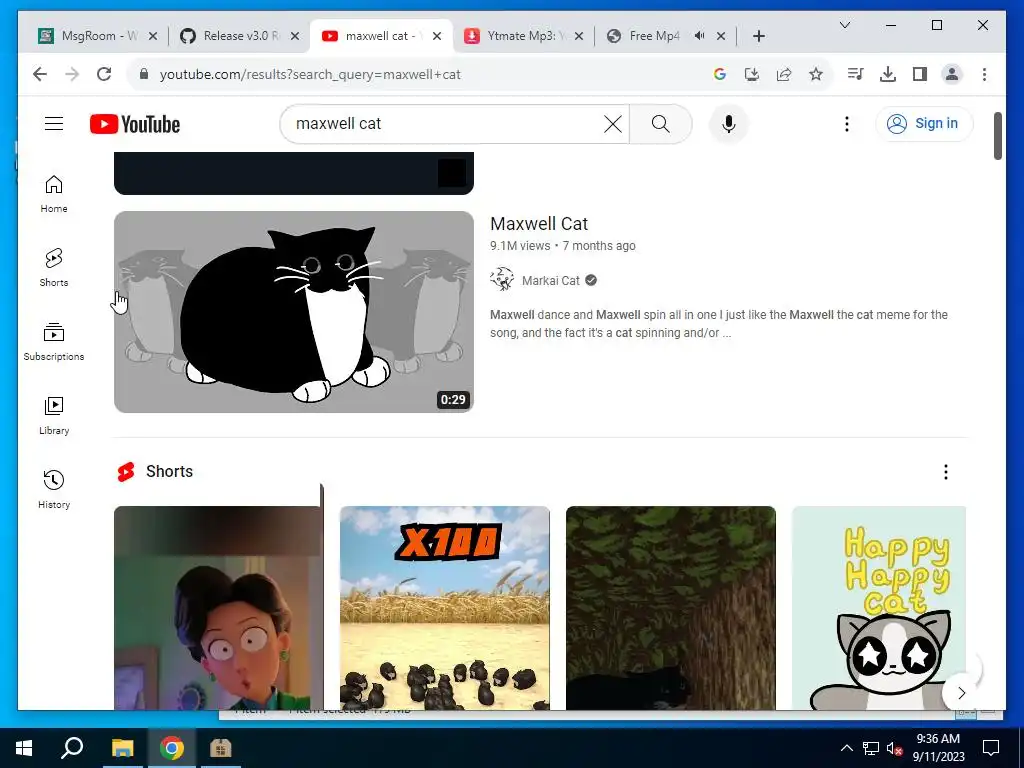Viewport: 1024px width, 768px height.
Task: Start voice search with the microphone
Action: tap(729, 123)
